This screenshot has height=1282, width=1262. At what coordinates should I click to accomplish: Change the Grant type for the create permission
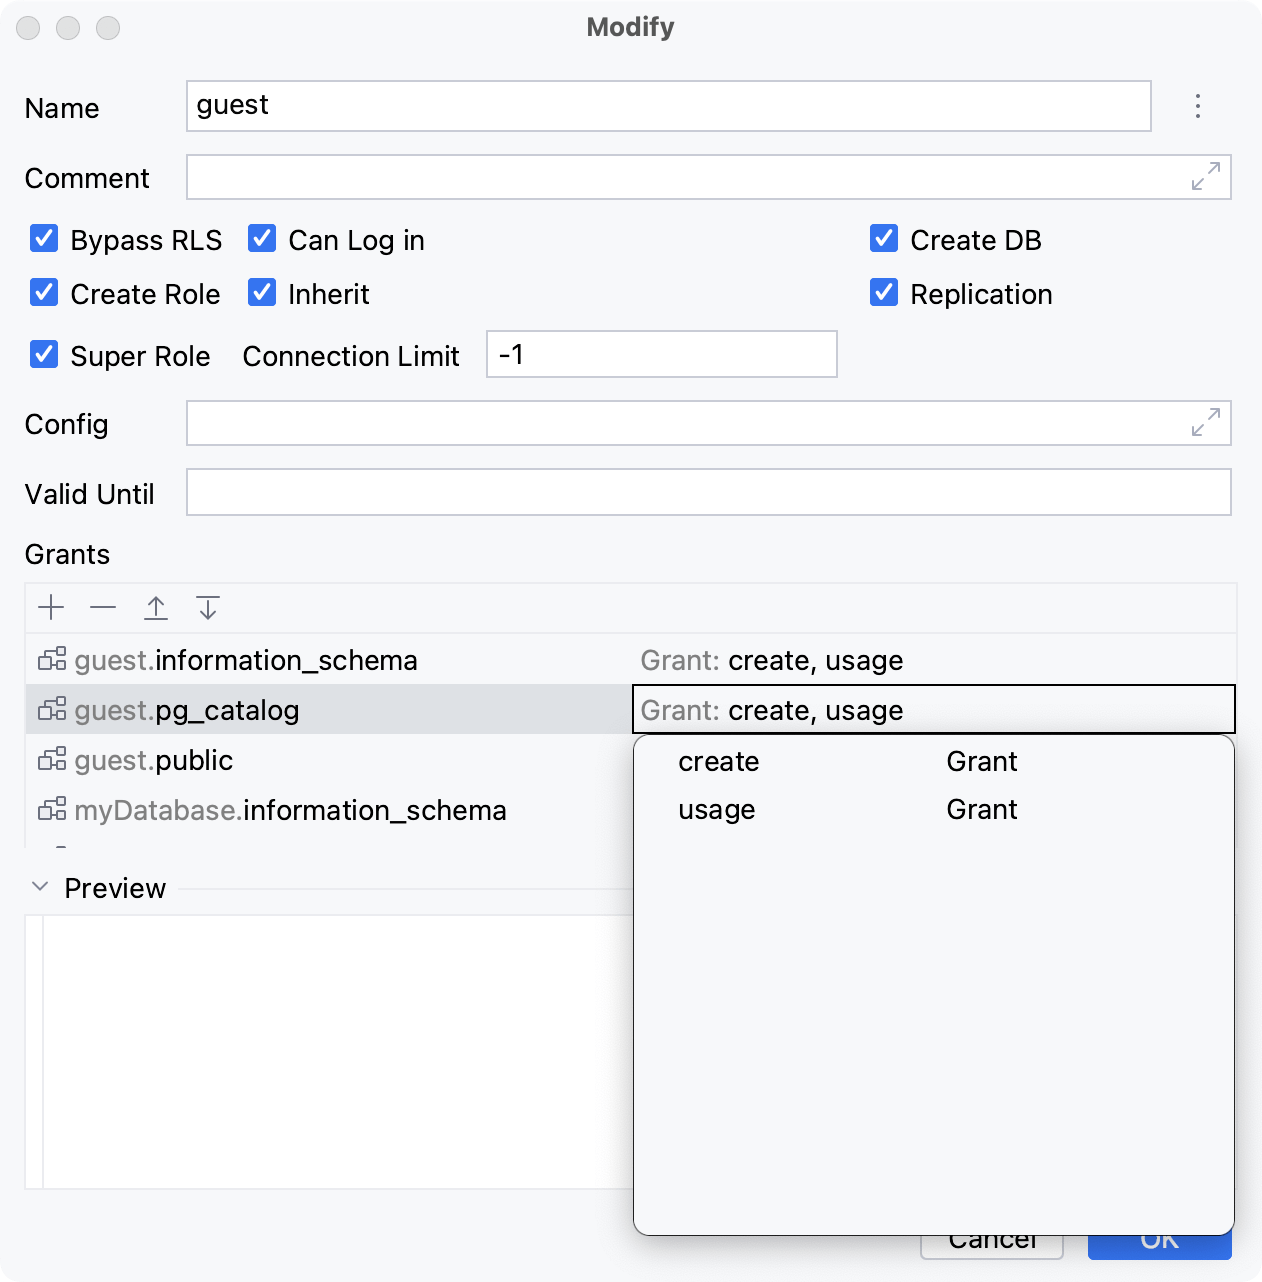[981, 761]
